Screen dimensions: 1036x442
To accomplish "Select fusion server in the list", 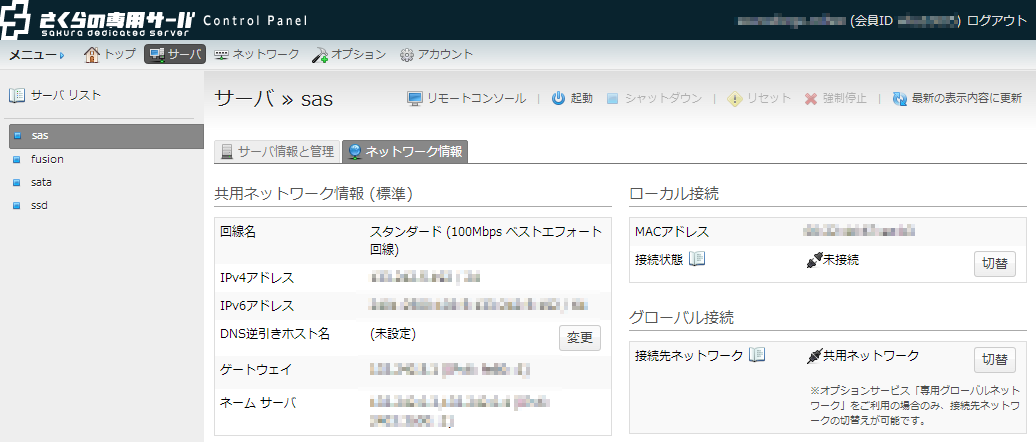I will 47,158.
